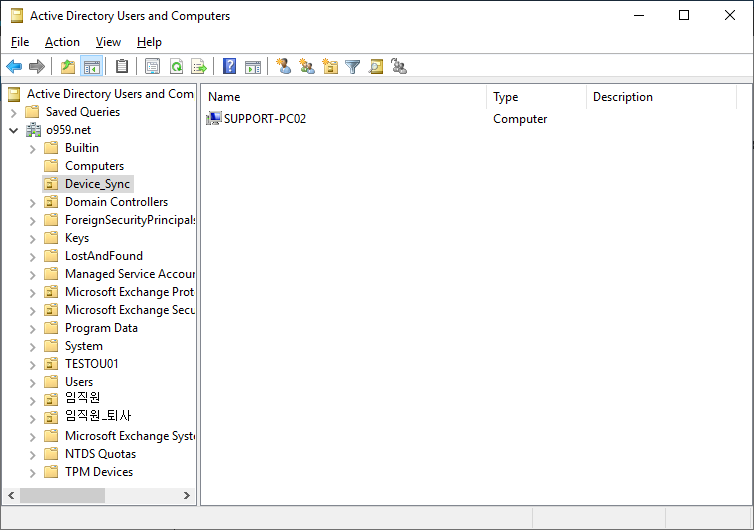Click the tree pane's right scroll arrow

[187, 495]
